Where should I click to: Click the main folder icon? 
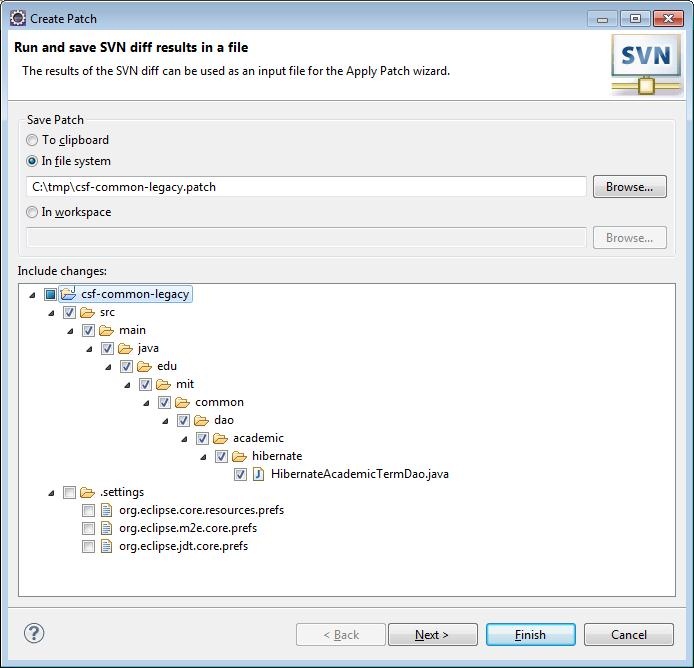click(x=106, y=330)
